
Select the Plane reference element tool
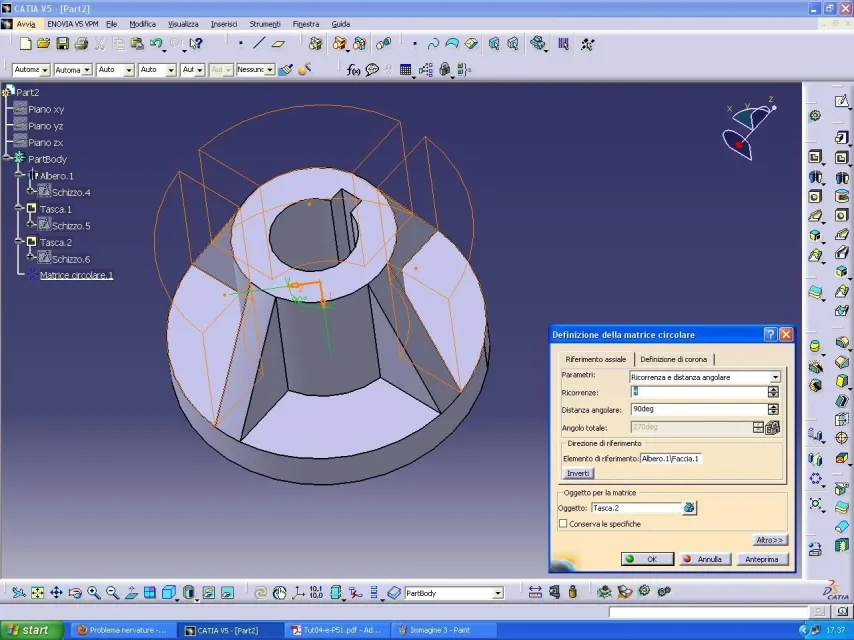tap(278, 44)
